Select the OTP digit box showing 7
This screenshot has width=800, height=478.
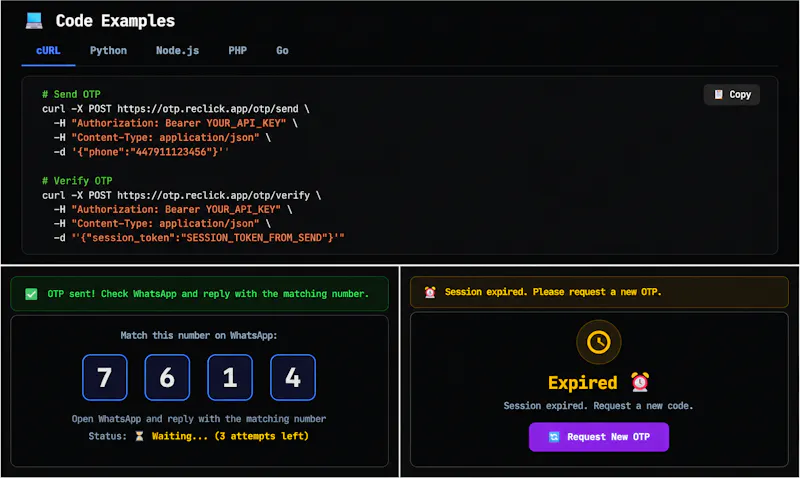coord(105,378)
